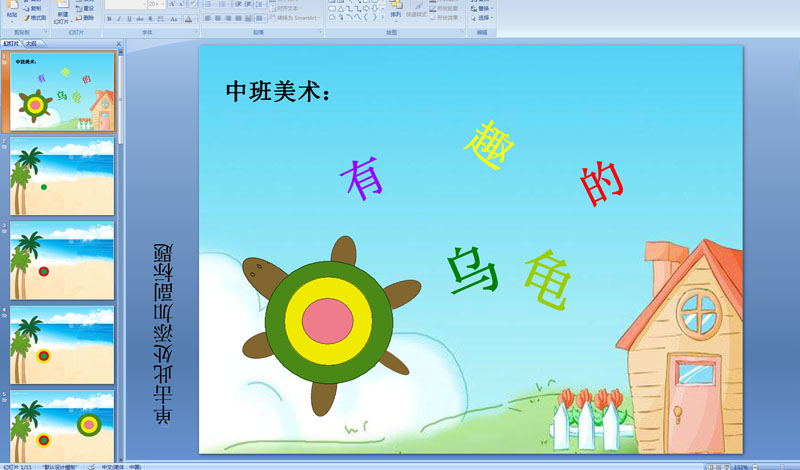800x470 pixels.
Task: Click the New Slide (新建幻灯片) button
Action: click(63, 12)
